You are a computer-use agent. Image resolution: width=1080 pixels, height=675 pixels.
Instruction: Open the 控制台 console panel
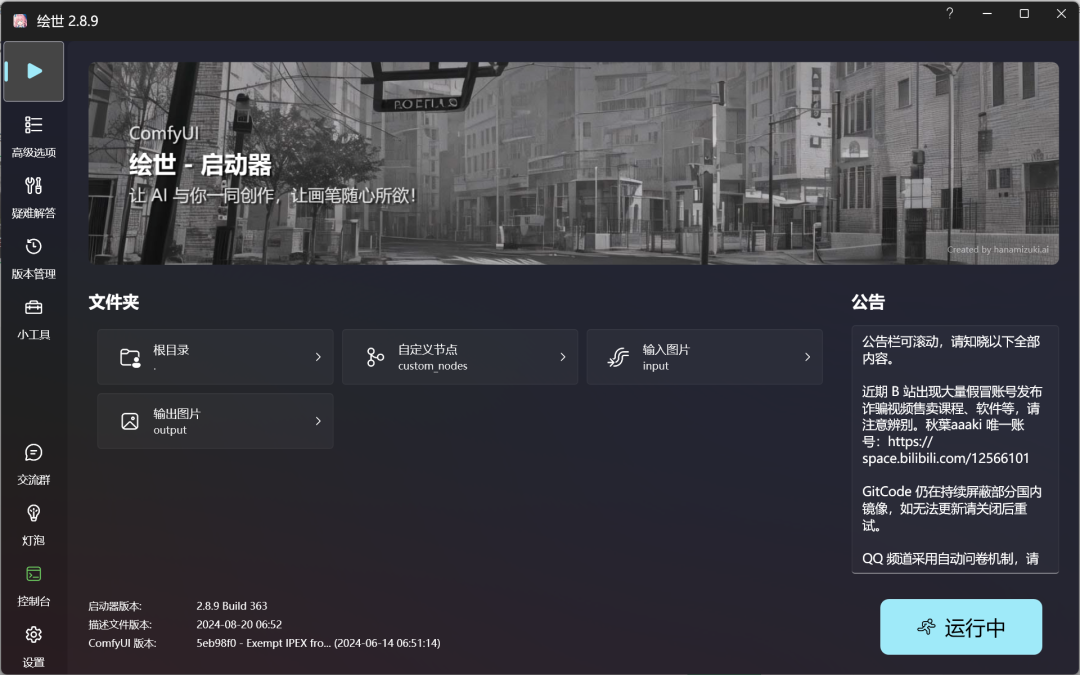pyautogui.click(x=33, y=585)
